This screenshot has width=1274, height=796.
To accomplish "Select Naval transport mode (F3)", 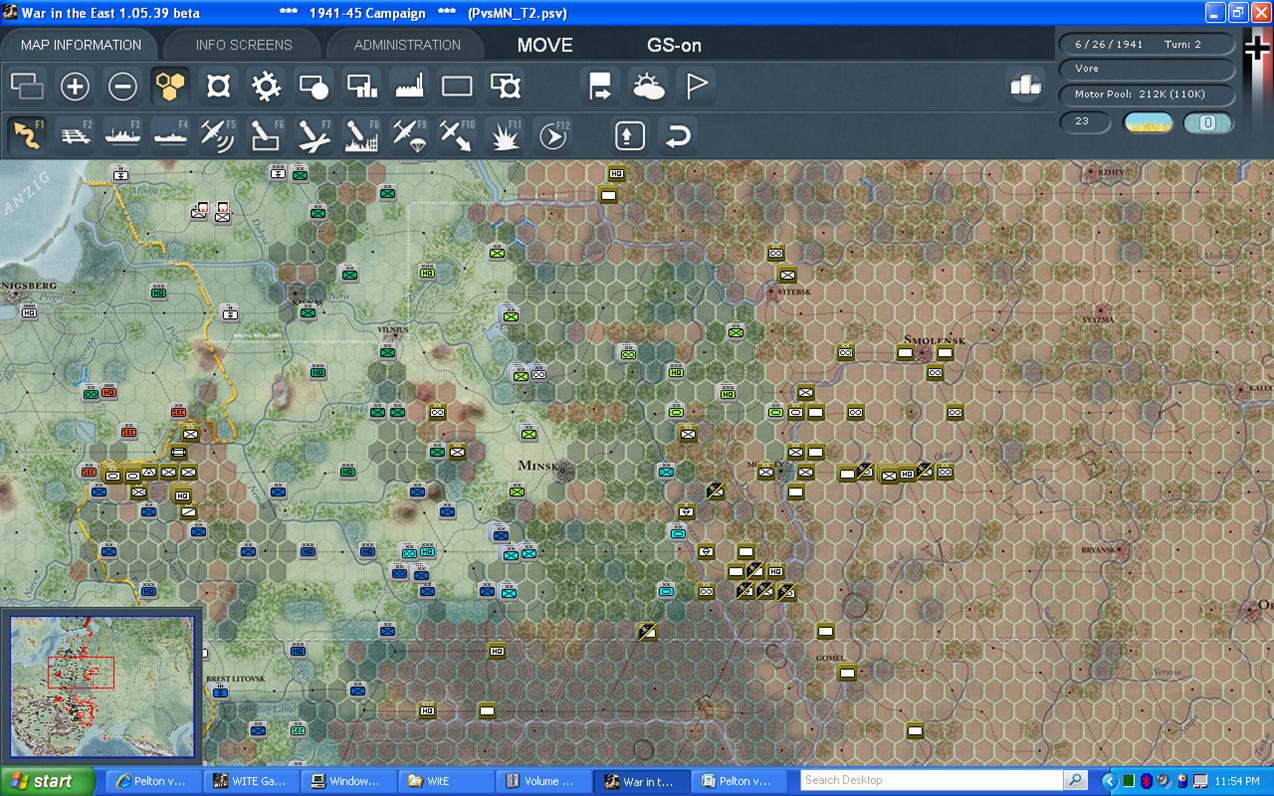I will click(122, 135).
